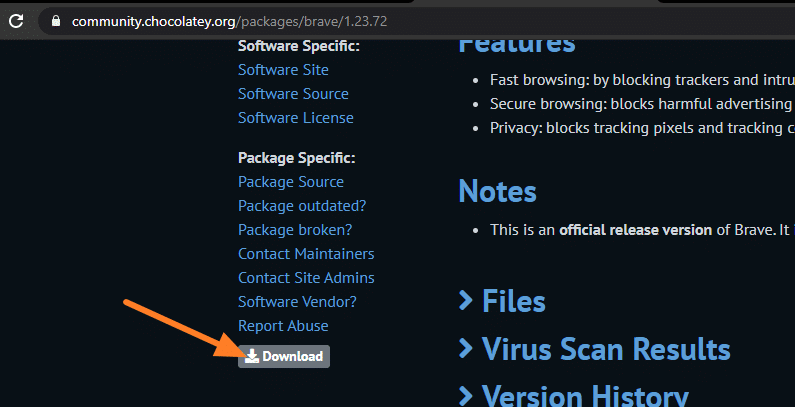795x407 pixels.
Task: Click the 'Package outdated?' link
Action: (302, 206)
